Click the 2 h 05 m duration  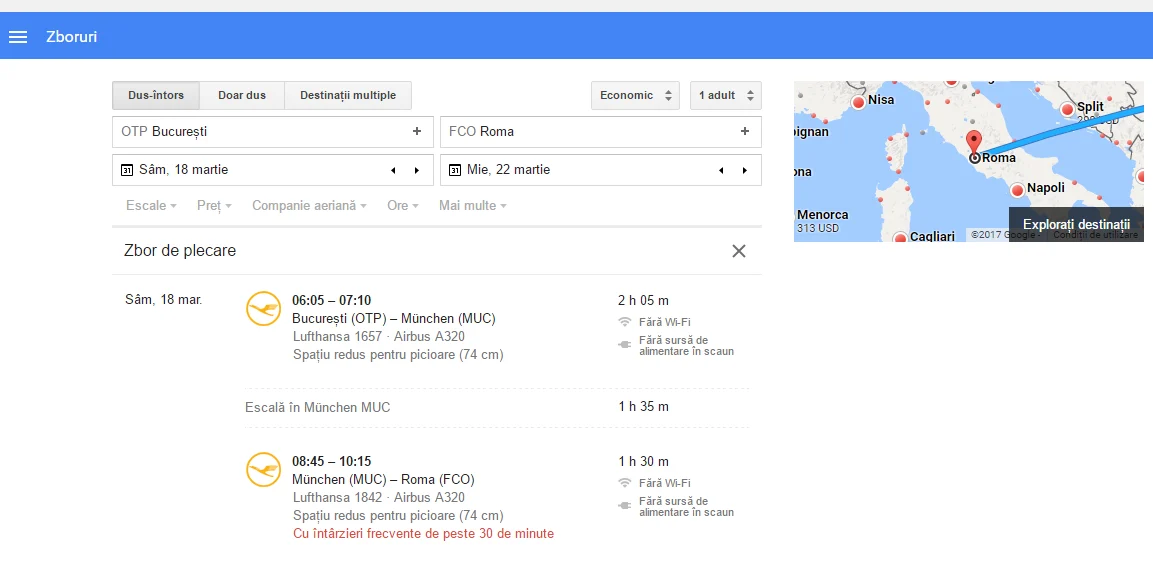click(x=644, y=300)
